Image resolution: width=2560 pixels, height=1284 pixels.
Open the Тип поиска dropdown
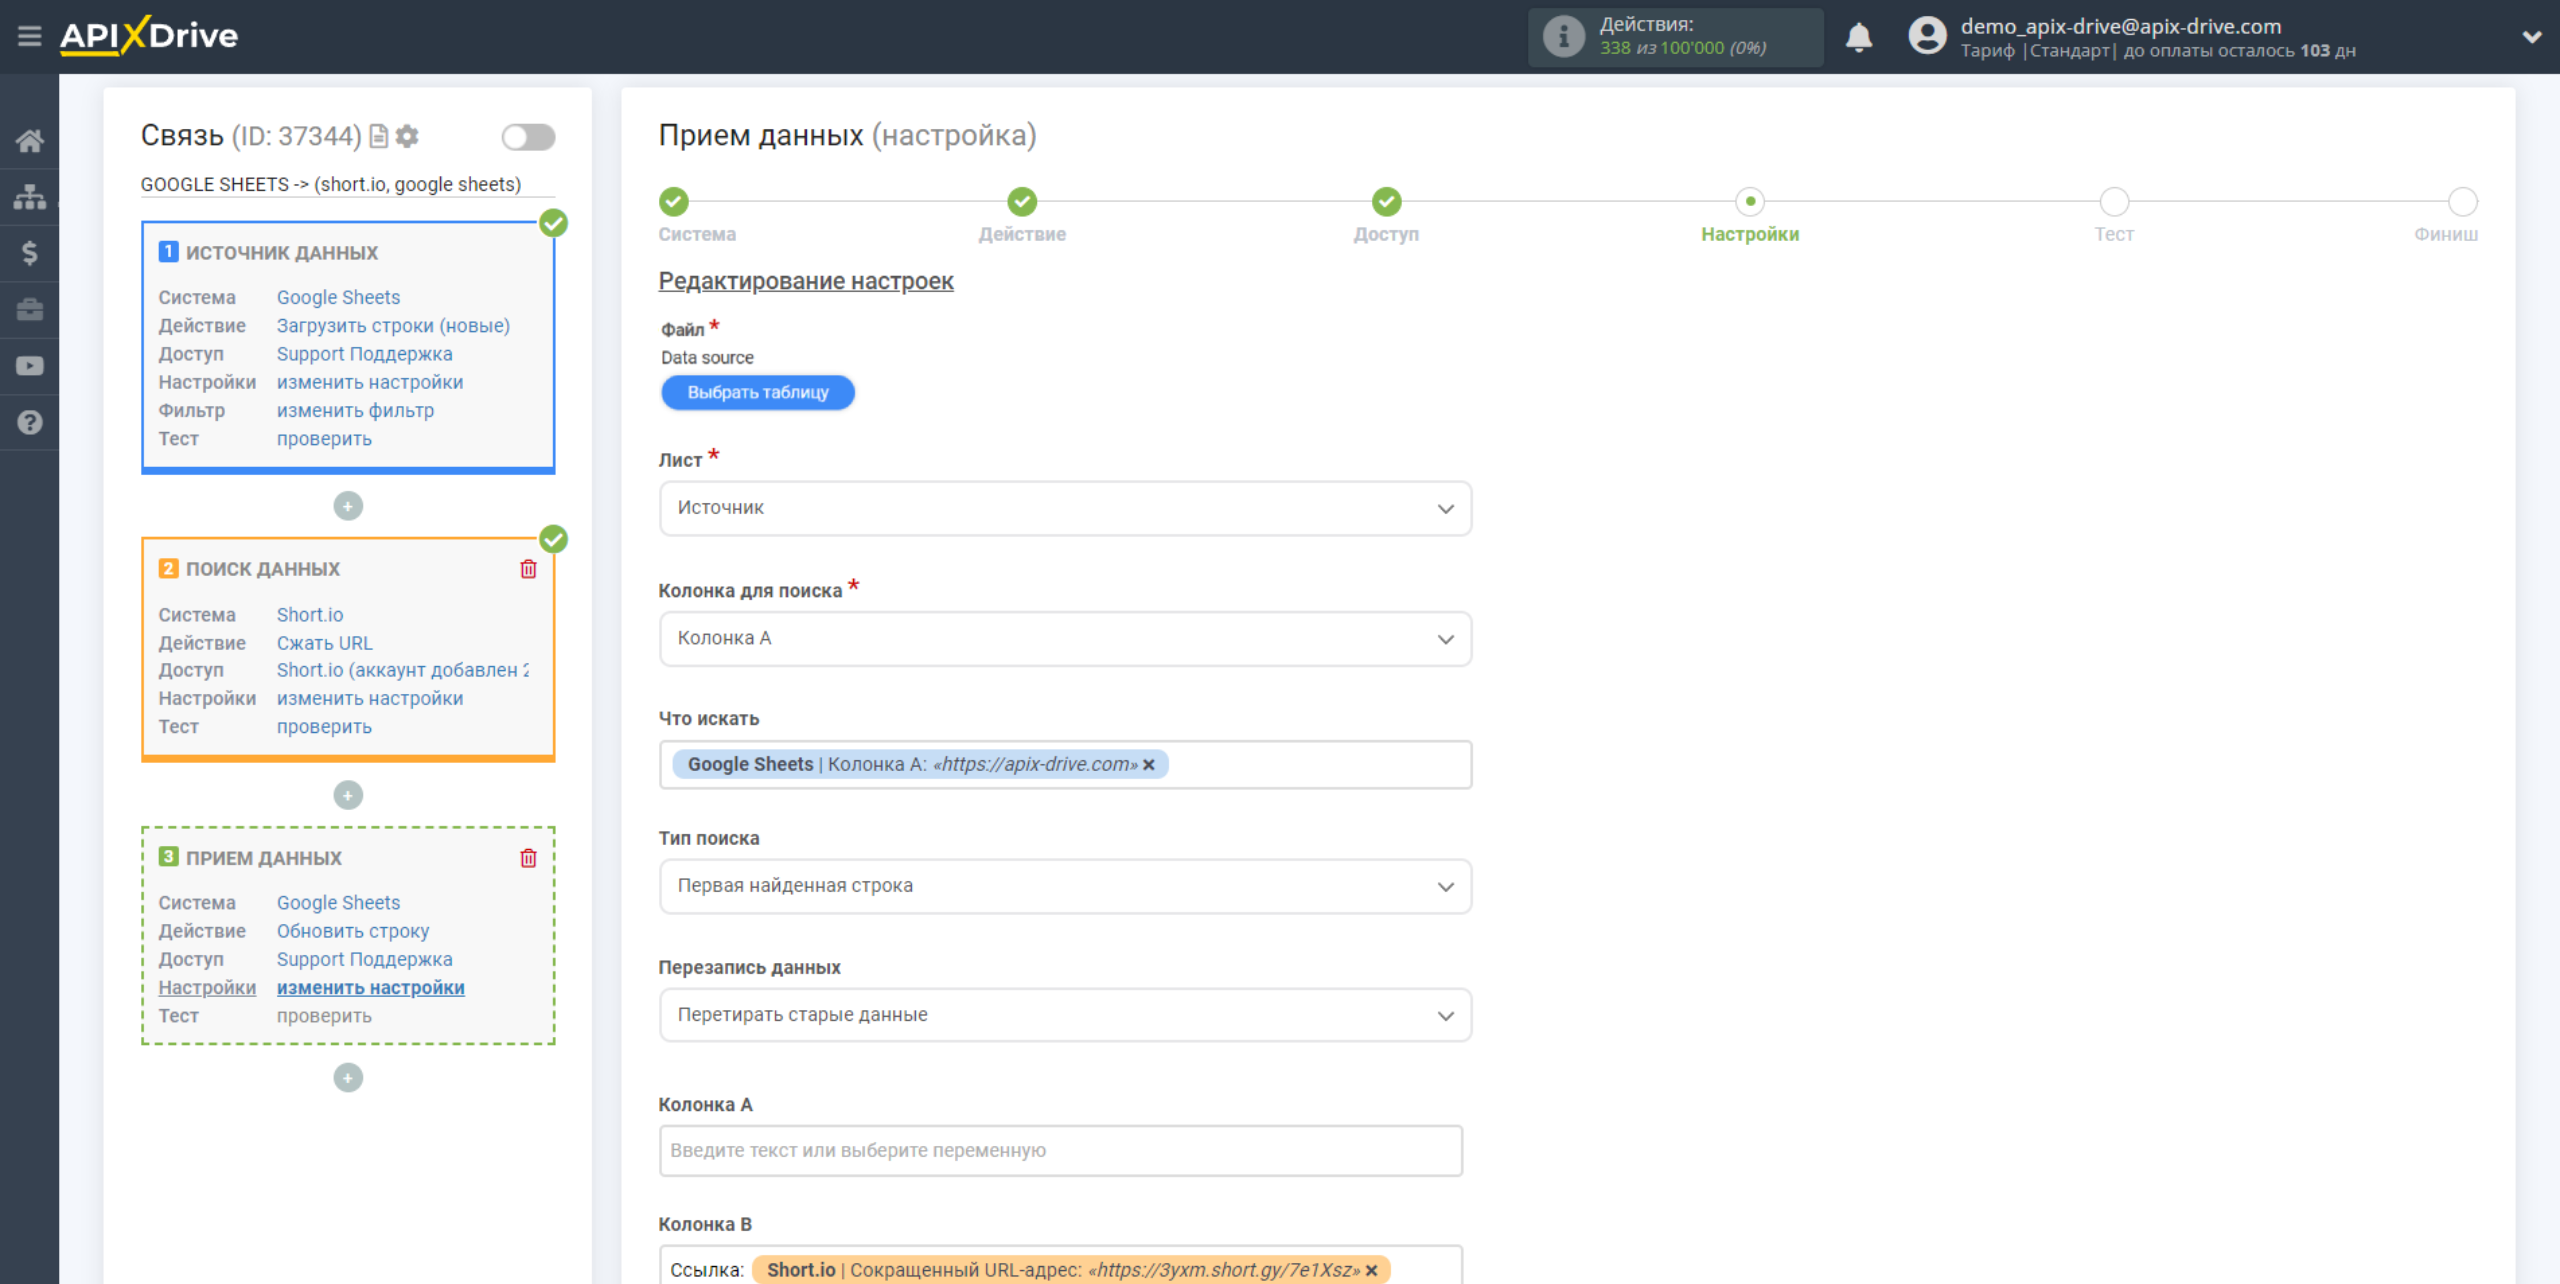click(1065, 887)
